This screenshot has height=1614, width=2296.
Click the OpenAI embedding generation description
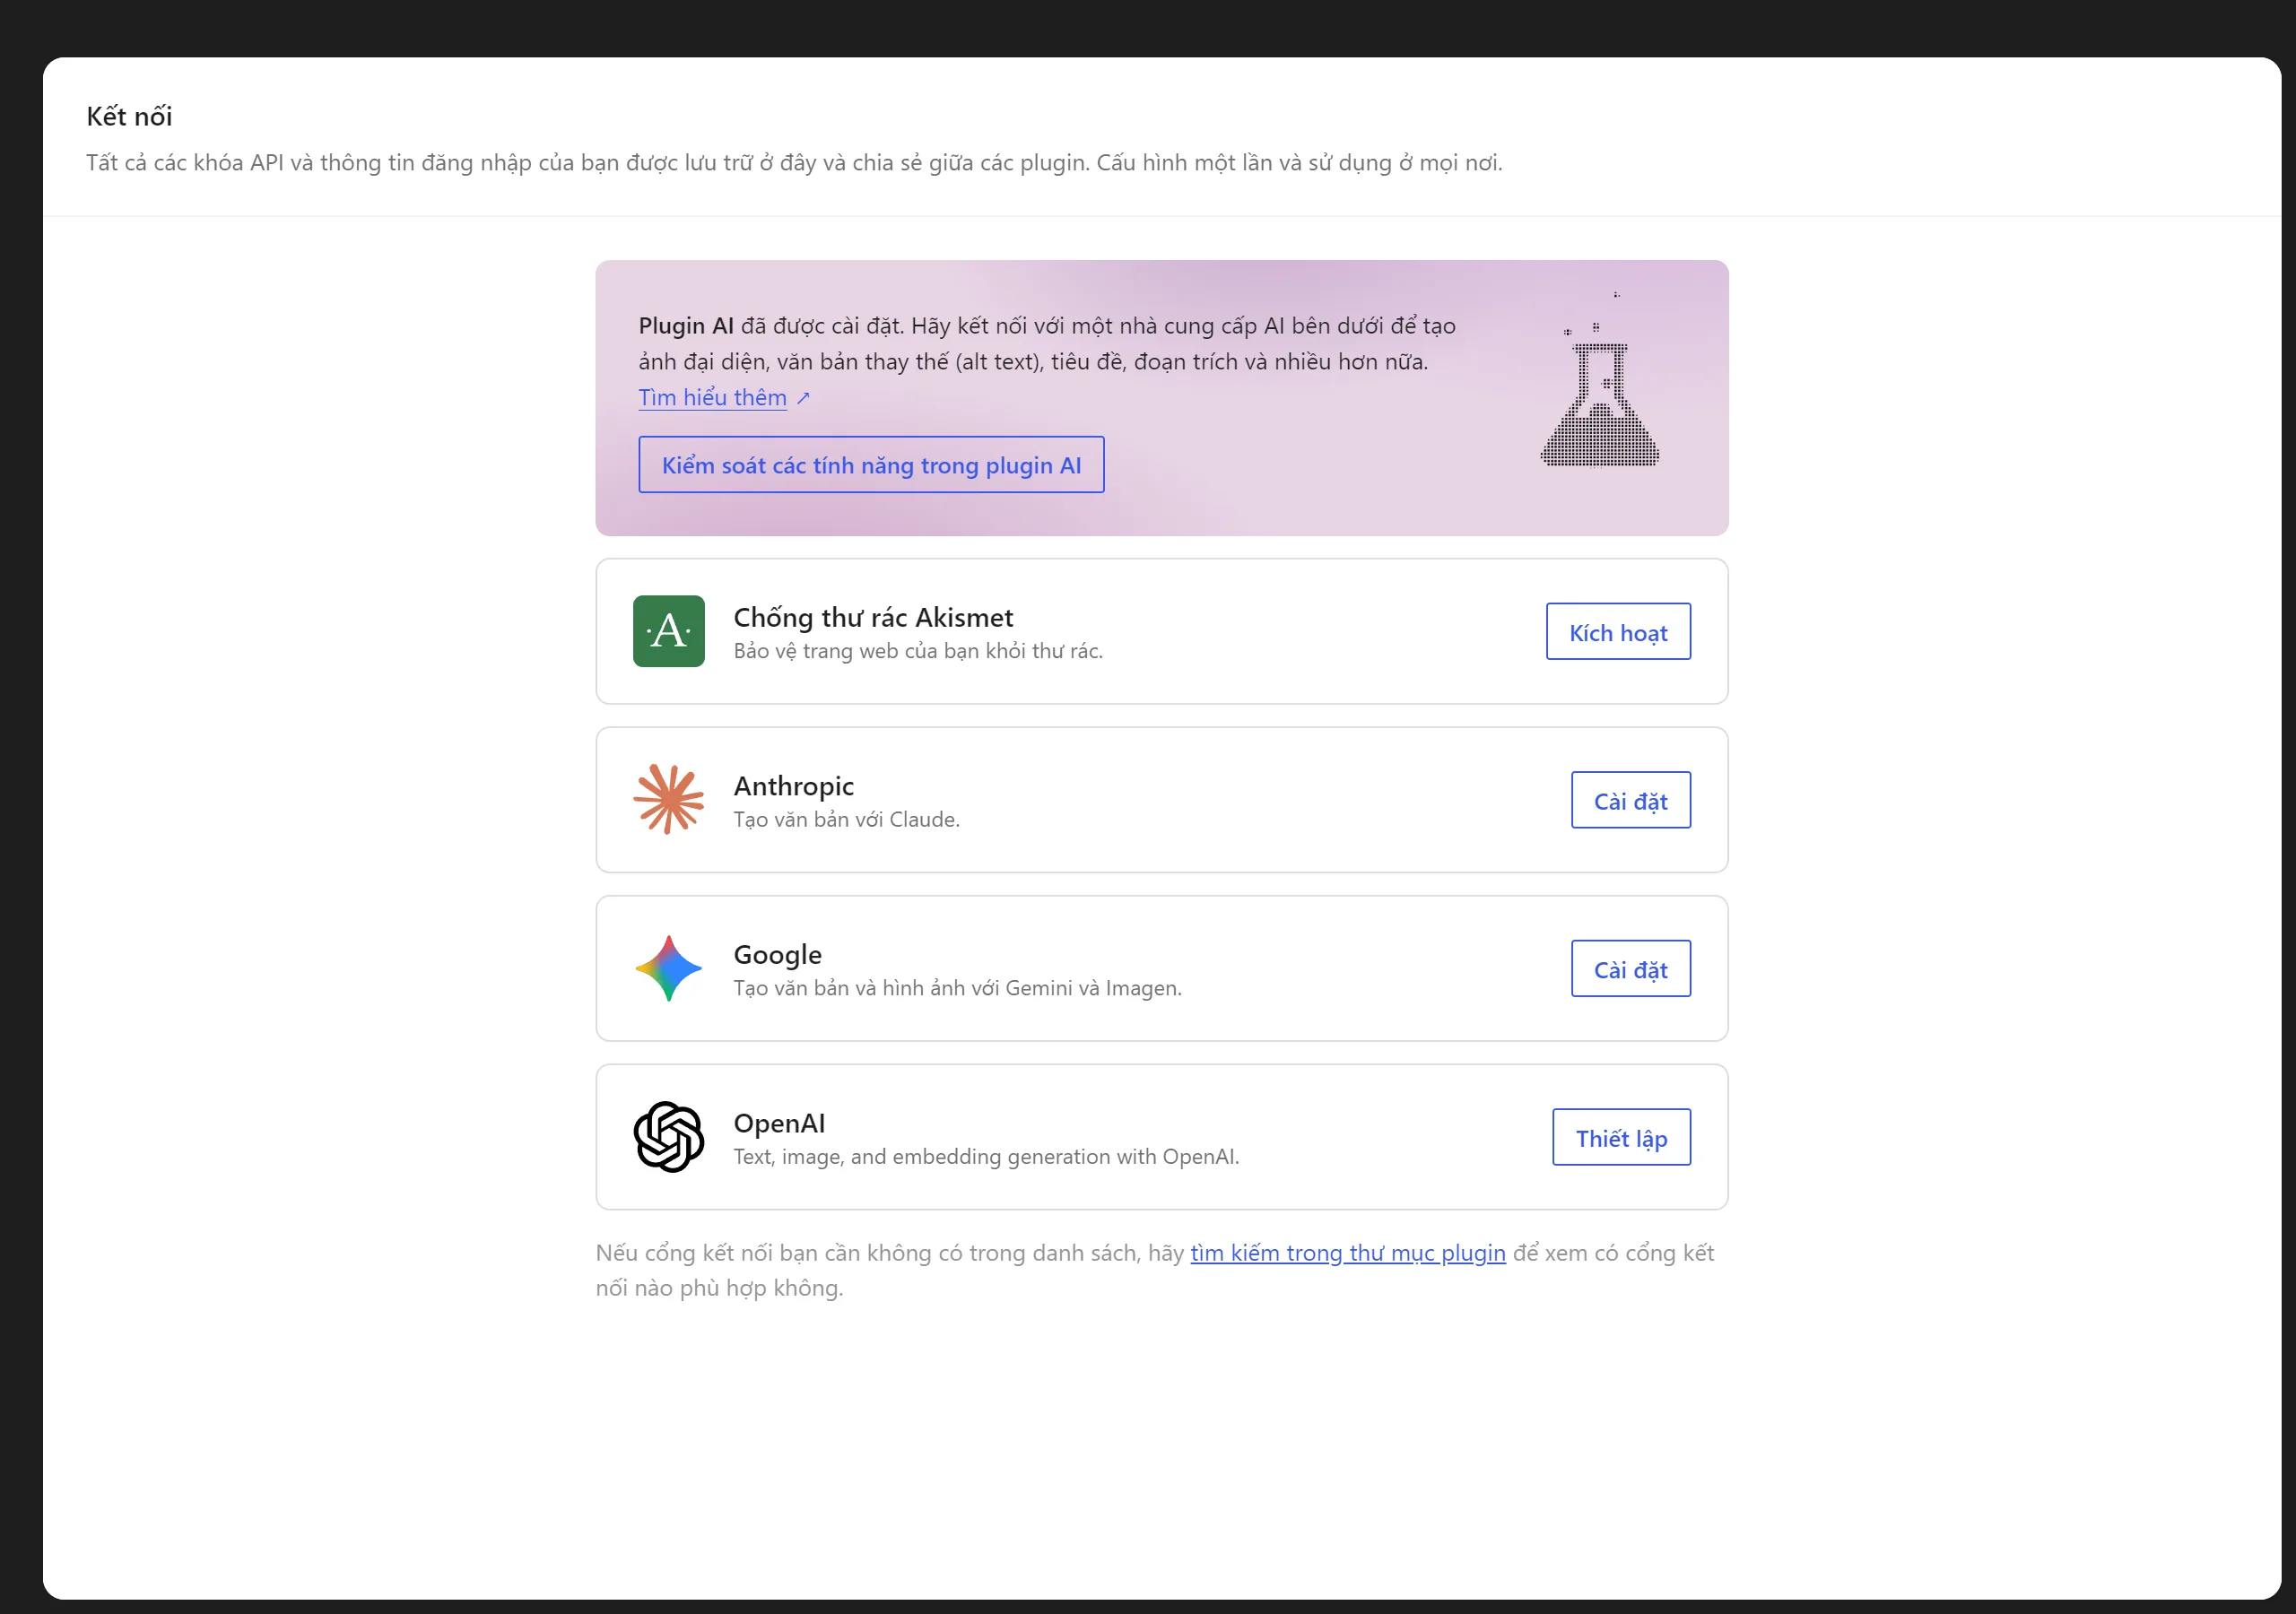coord(986,1156)
